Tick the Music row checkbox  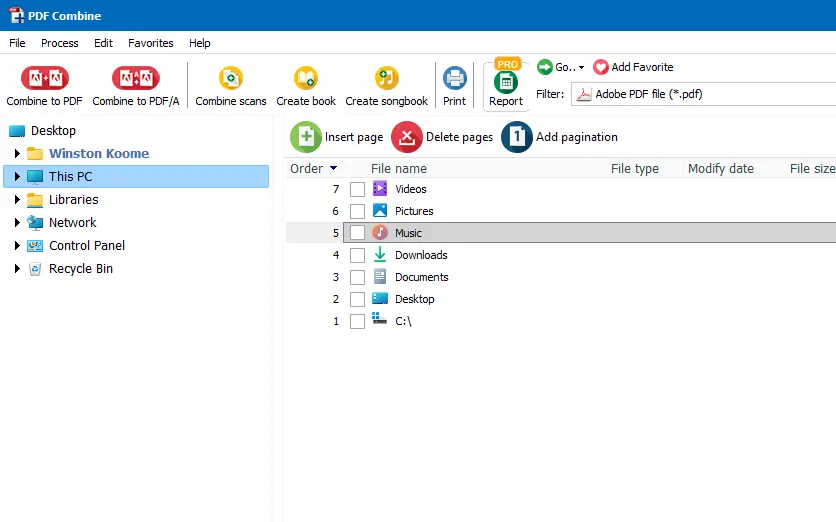(x=357, y=233)
